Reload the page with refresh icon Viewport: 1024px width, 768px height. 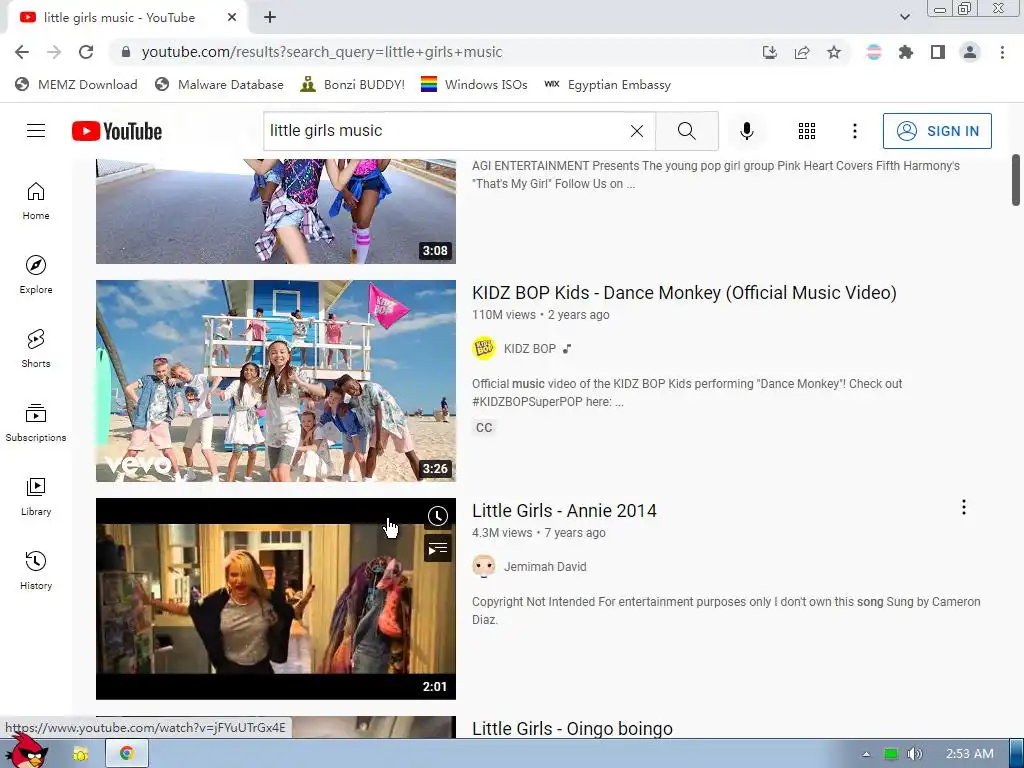86,52
